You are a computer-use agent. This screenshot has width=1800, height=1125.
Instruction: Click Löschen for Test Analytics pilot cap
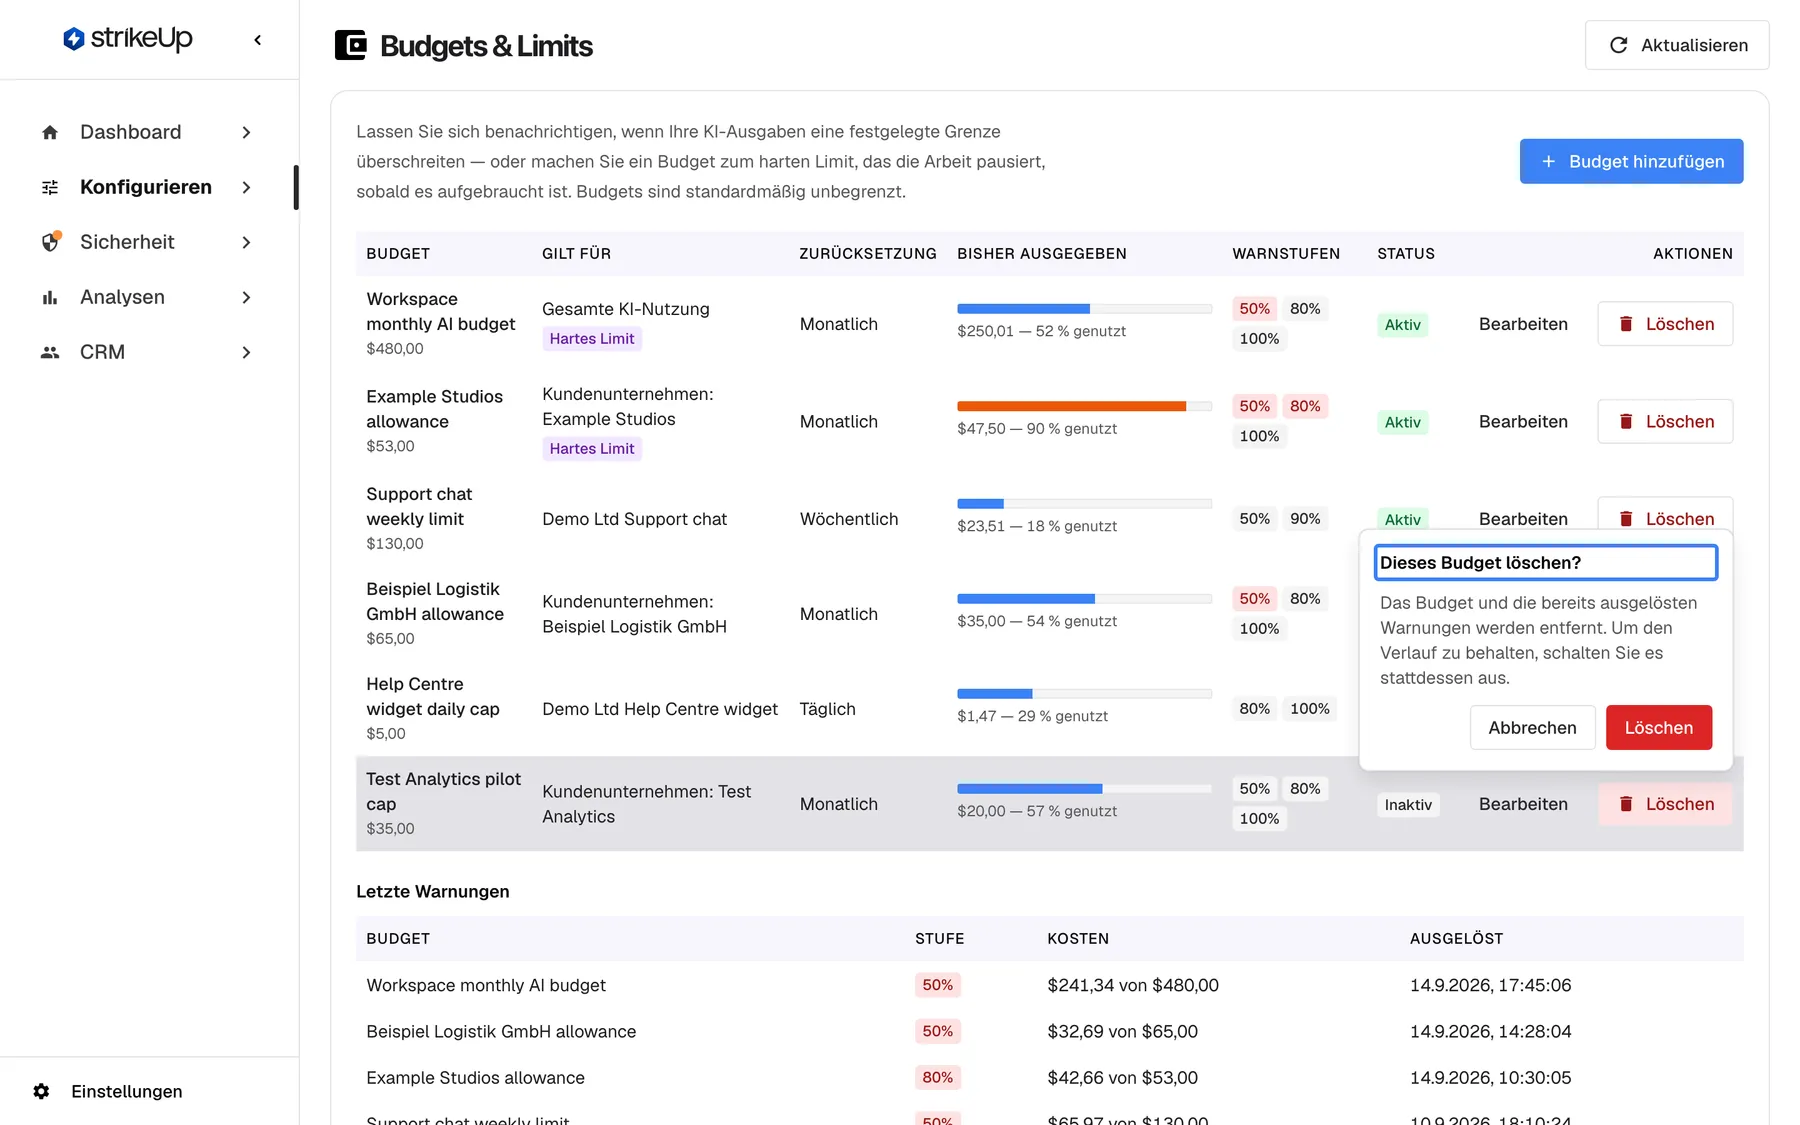pos(1665,804)
